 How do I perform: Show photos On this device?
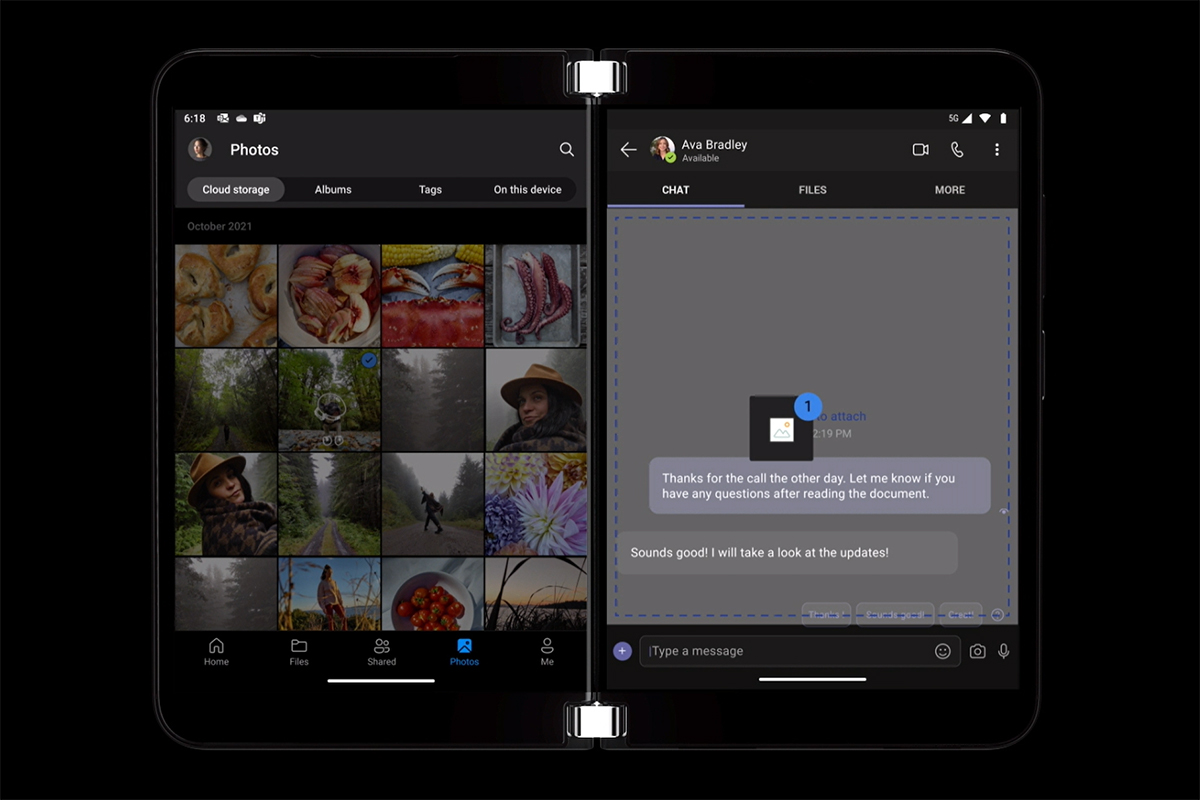[x=527, y=190]
